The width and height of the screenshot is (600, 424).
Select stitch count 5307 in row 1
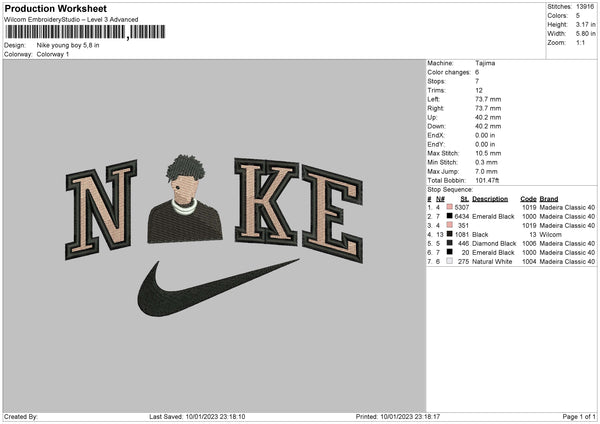tap(461, 207)
